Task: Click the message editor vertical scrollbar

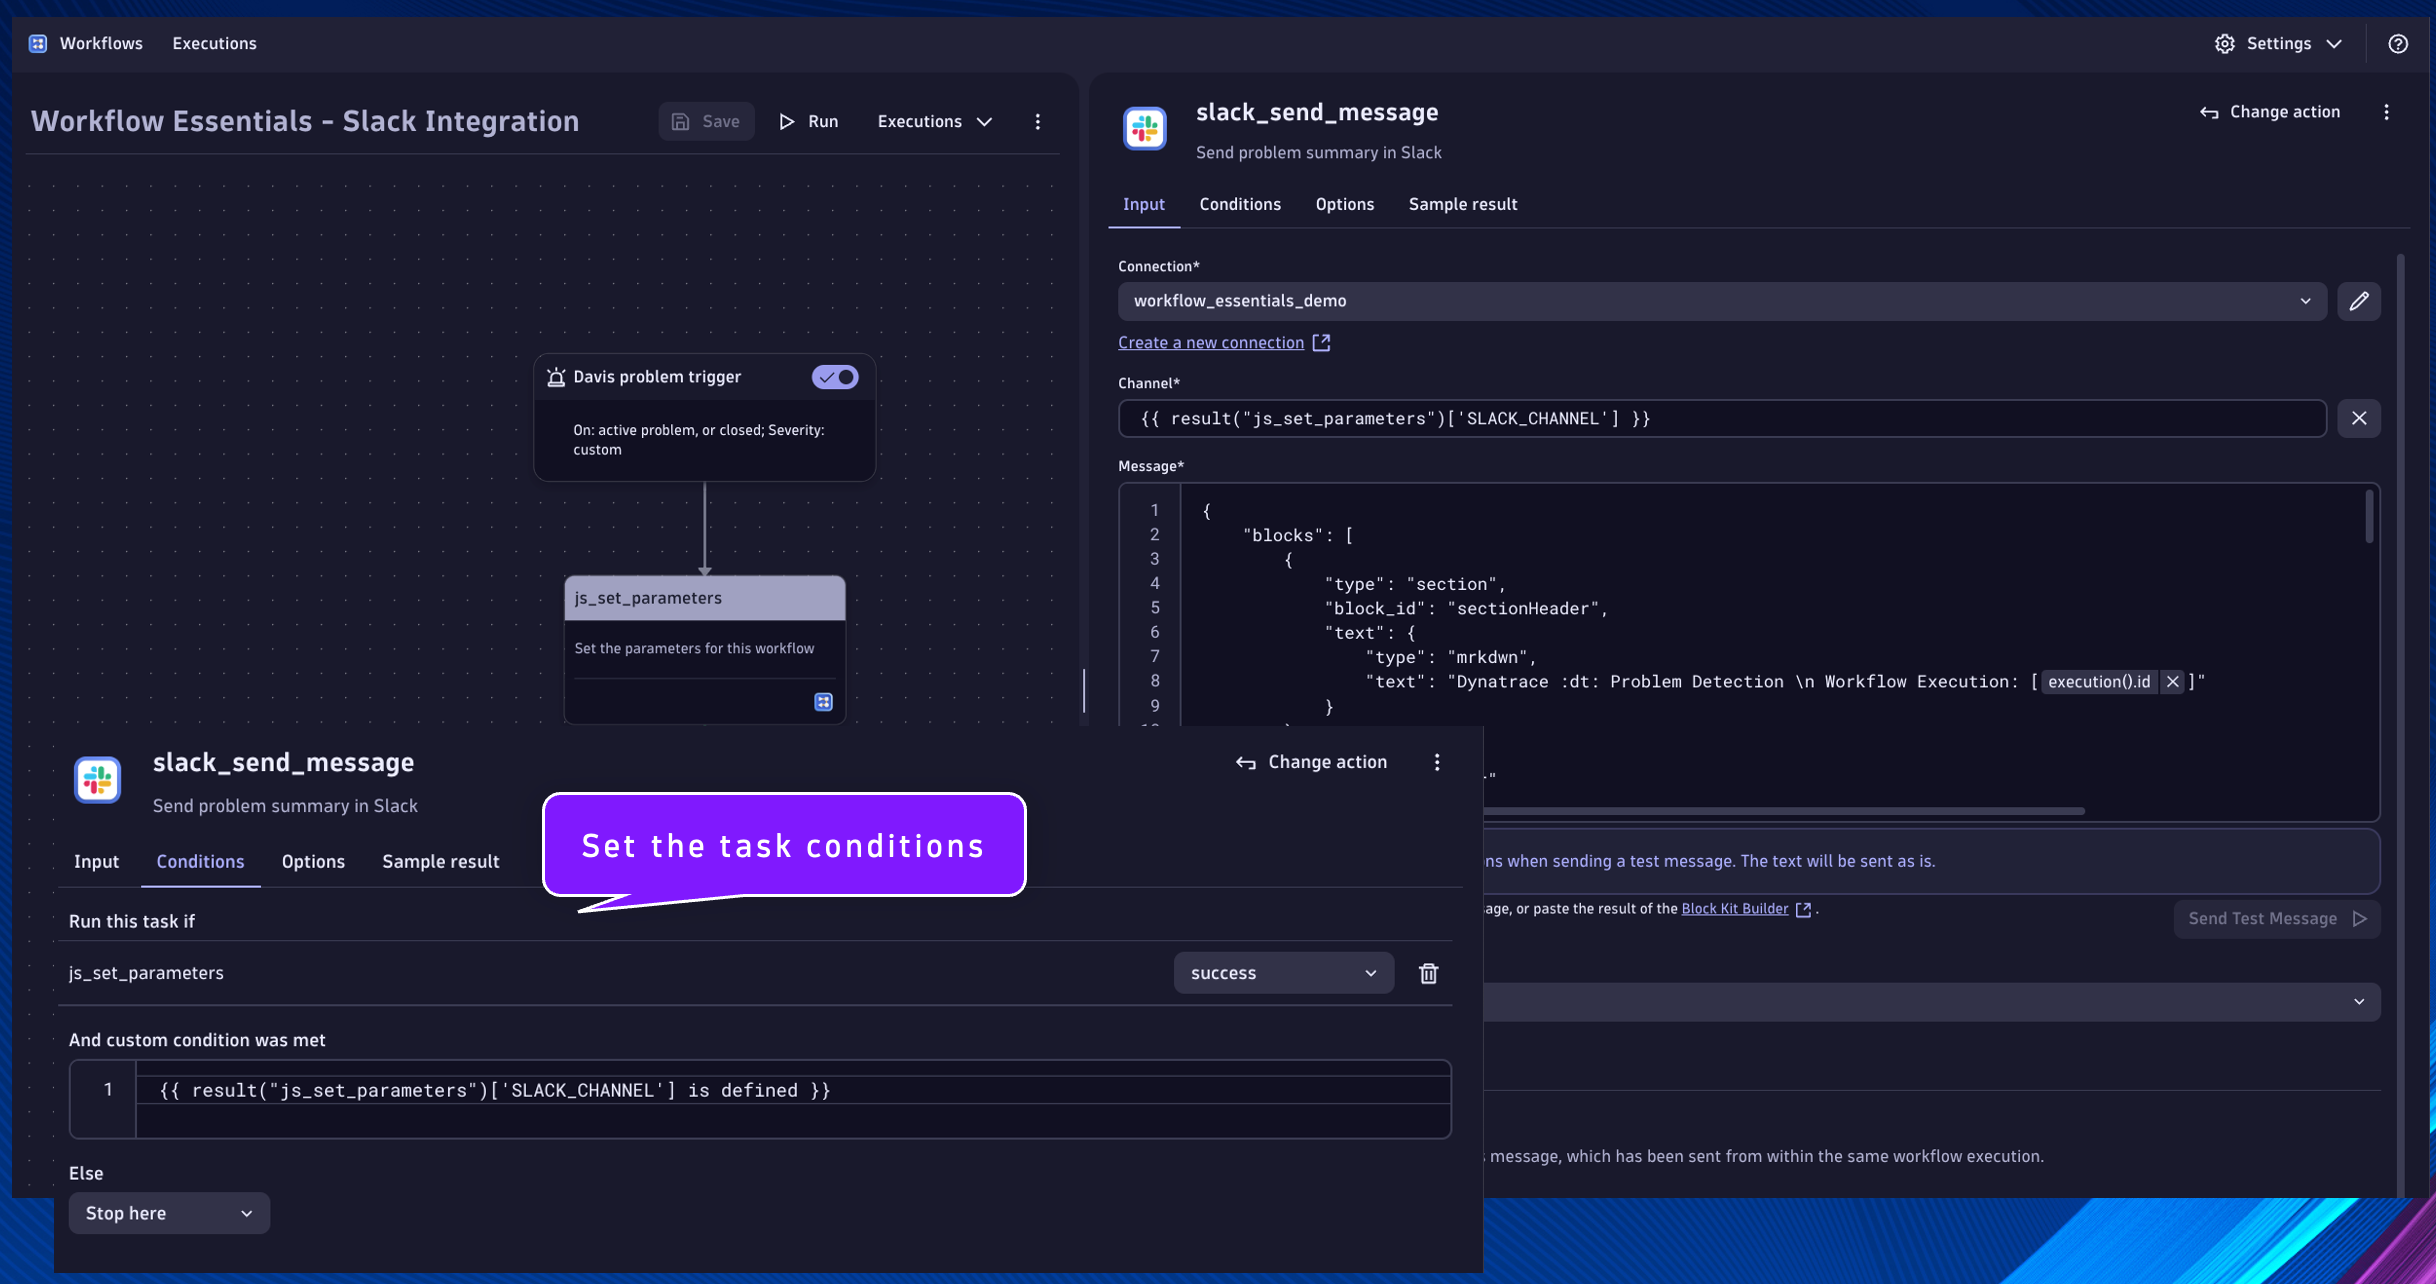Action: (x=2369, y=516)
